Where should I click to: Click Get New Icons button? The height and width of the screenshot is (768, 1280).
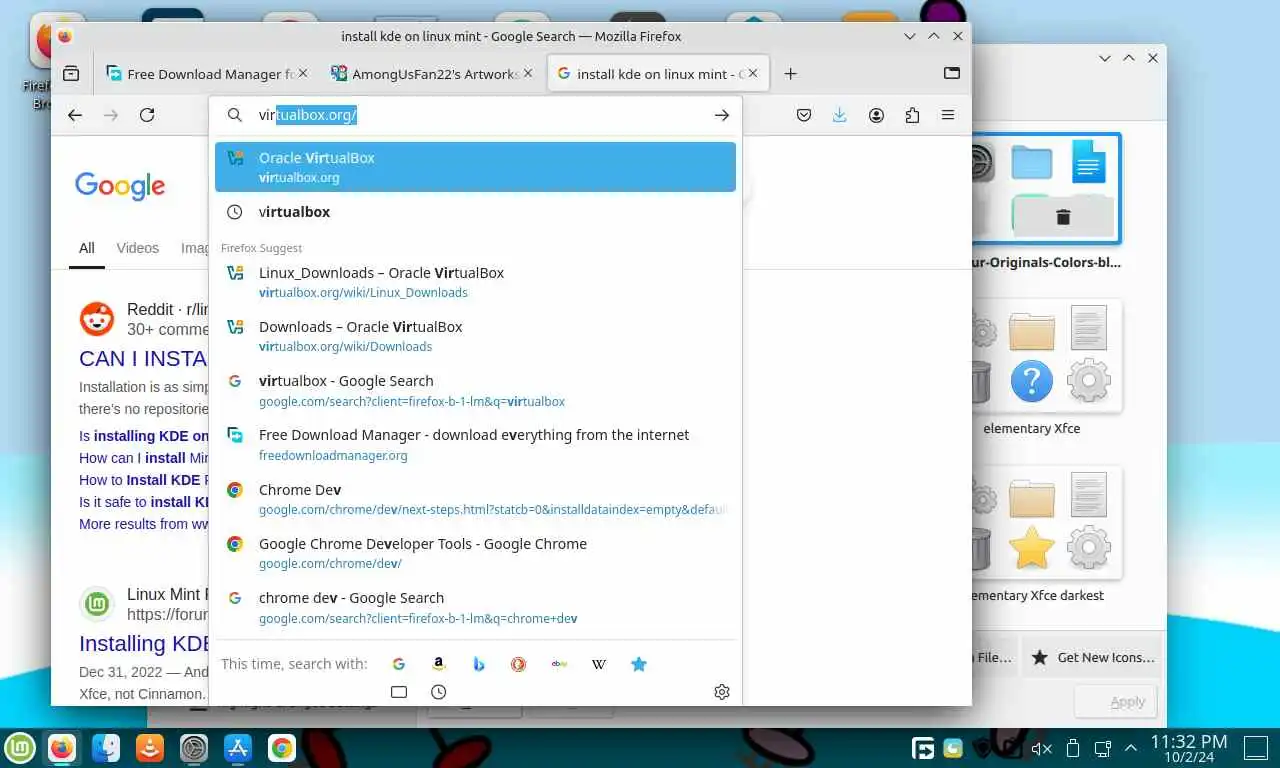pyautogui.click(x=1095, y=657)
